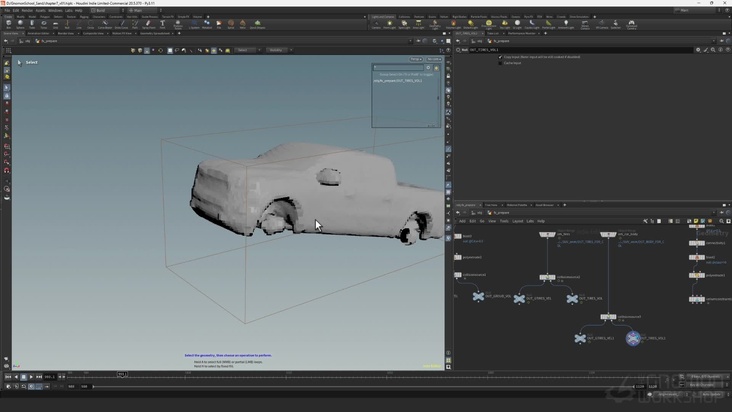Open the Build desktop dropdown
This screenshot has height=412, width=732.
[106, 10]
